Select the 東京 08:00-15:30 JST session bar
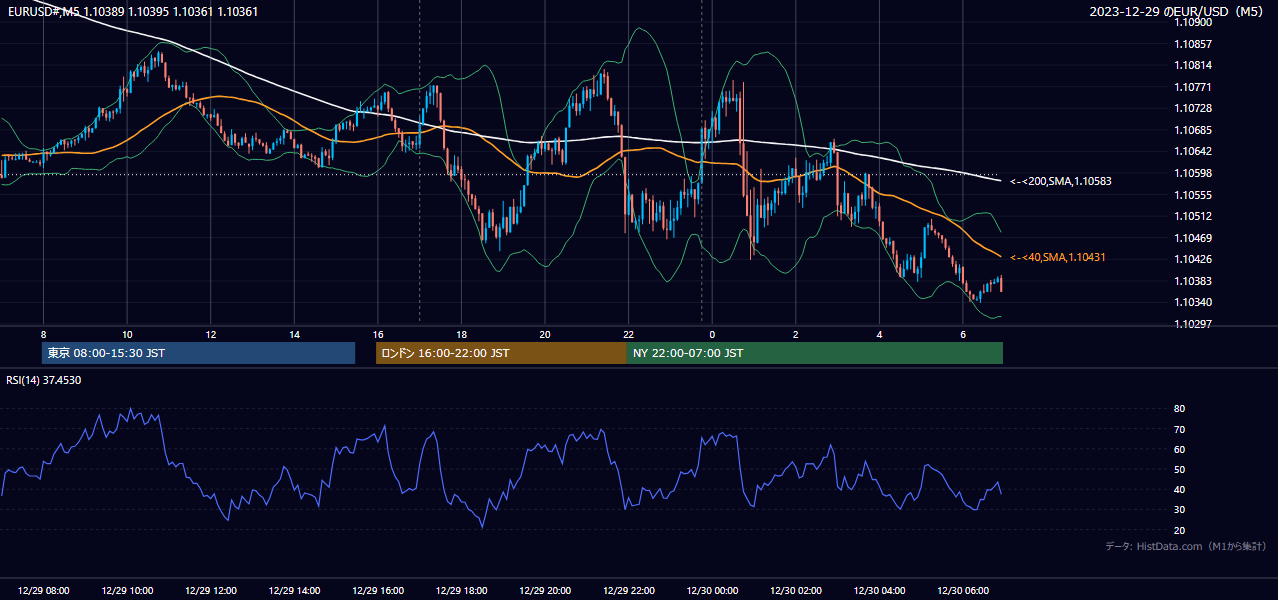This screenshot has height=600, width=1278. [x=199, y=353]
